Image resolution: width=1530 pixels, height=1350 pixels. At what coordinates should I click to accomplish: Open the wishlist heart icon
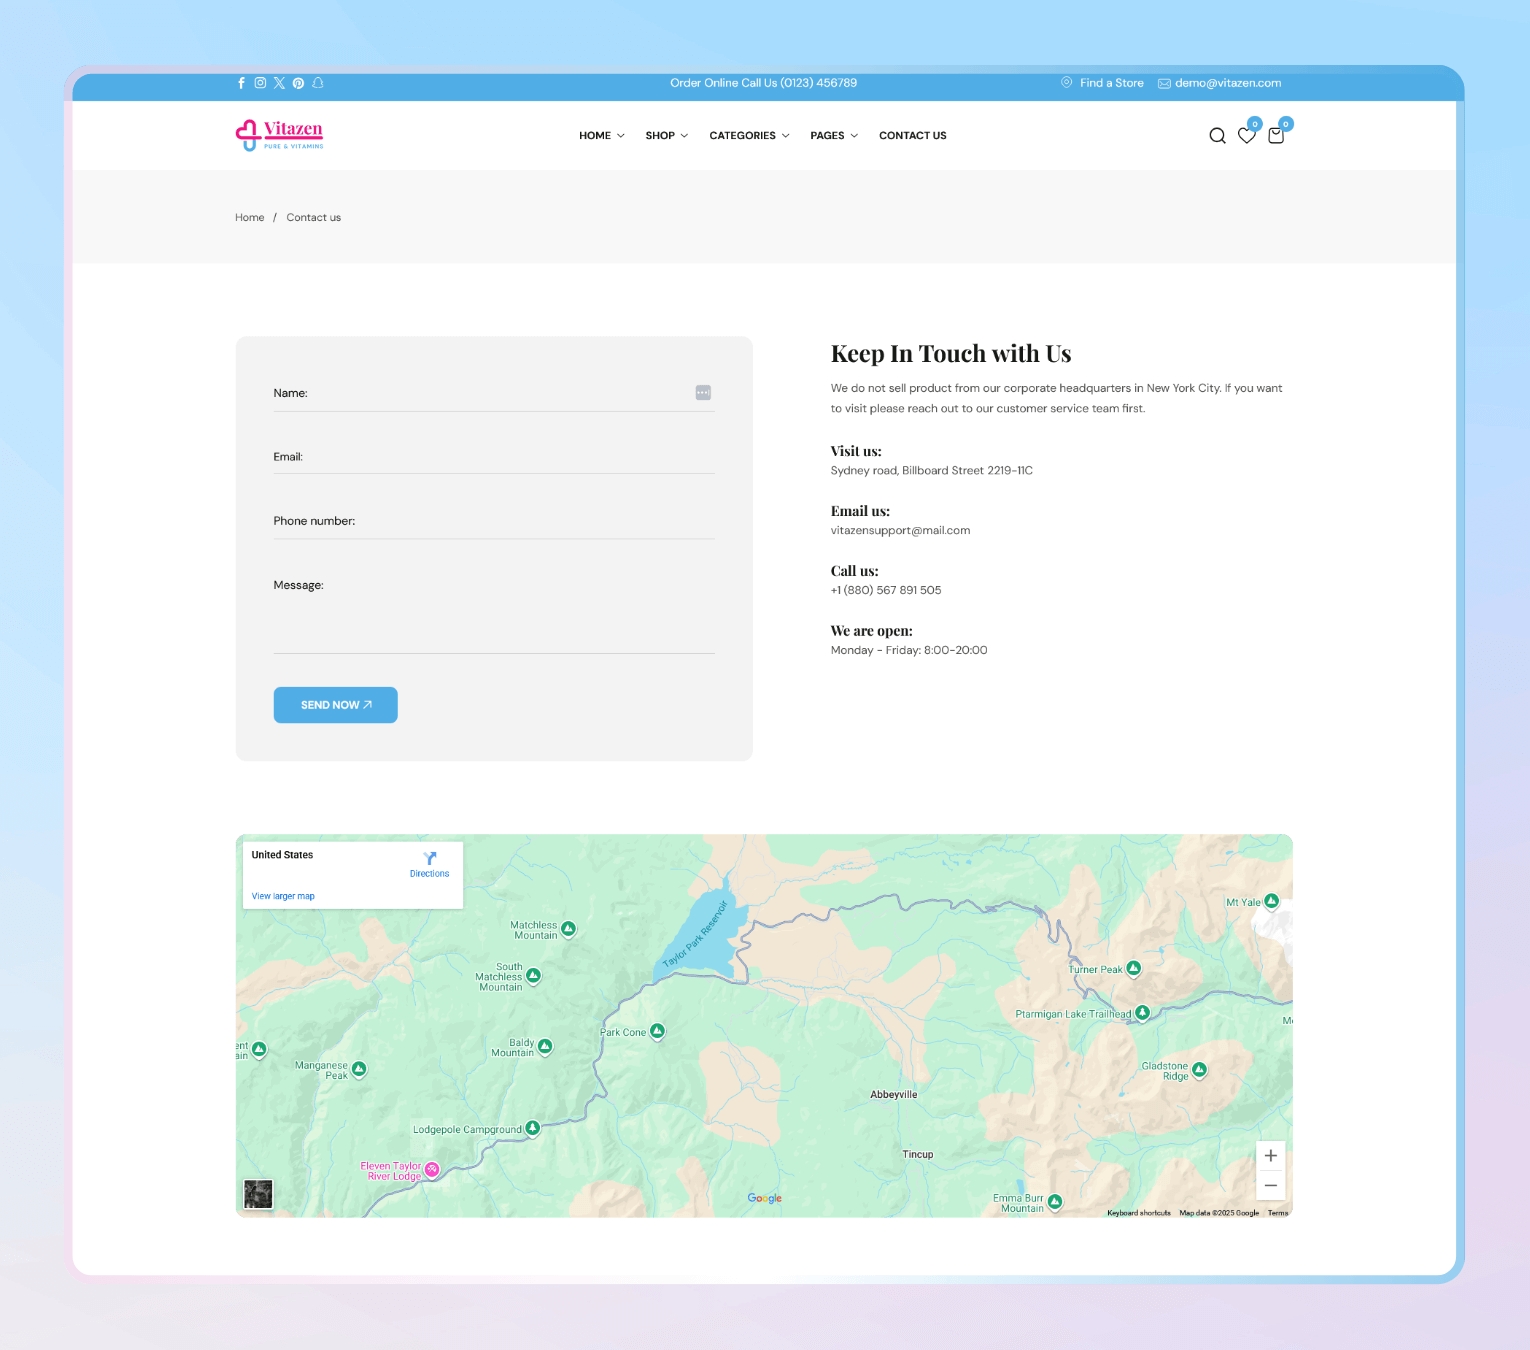[x=1247, y=135]
